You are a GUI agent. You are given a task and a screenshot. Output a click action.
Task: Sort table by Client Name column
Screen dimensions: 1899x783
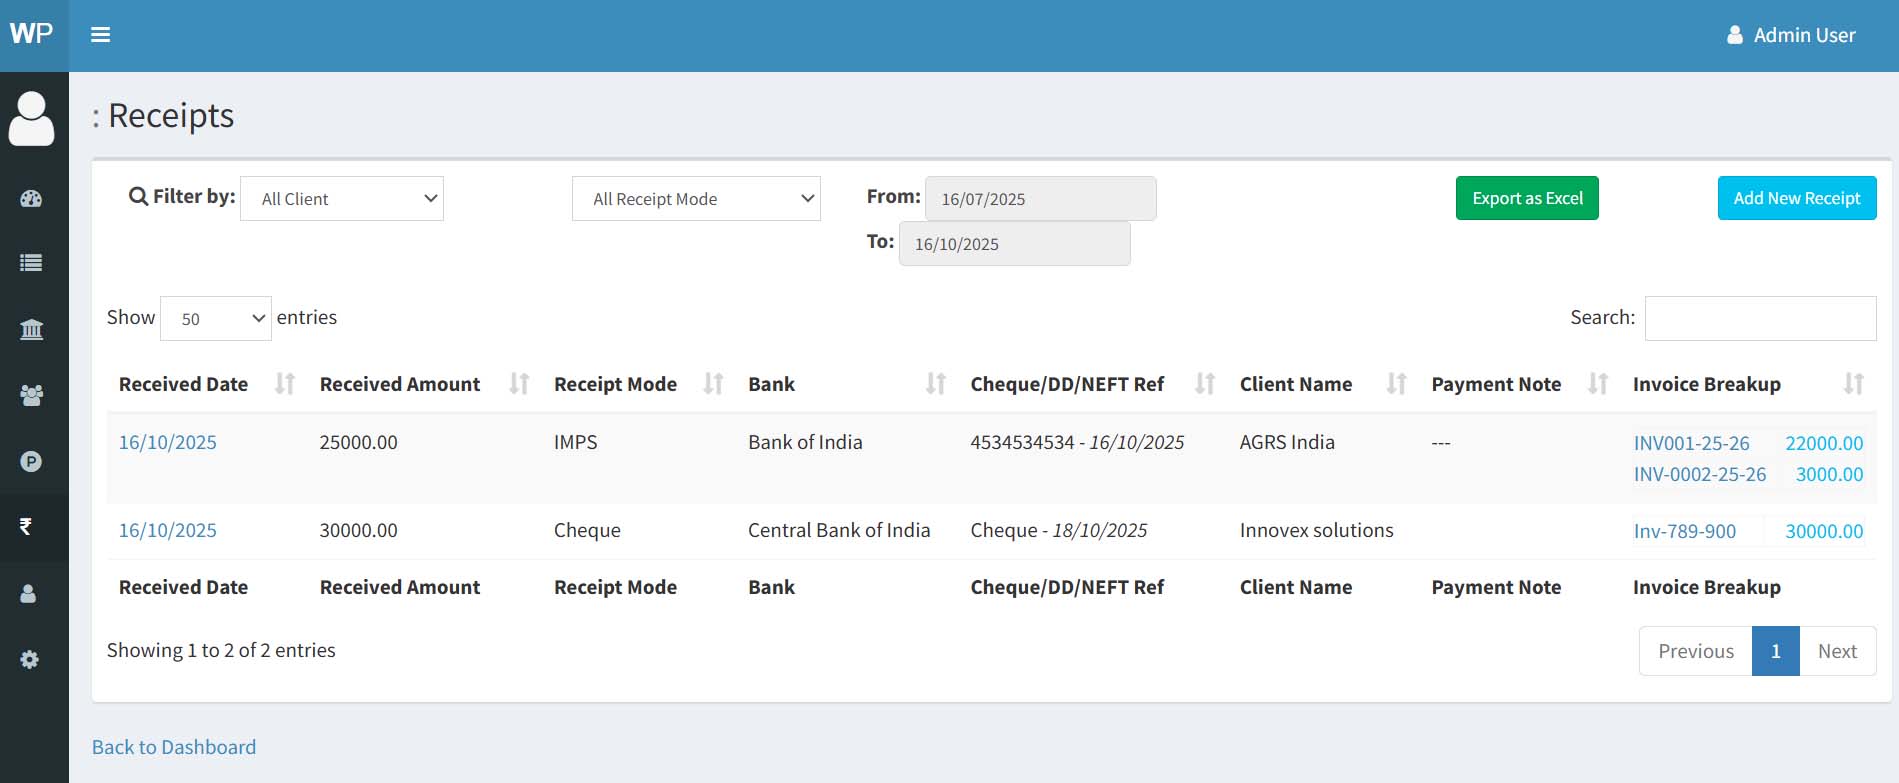pyautogui.click(x=1296, y=384)
